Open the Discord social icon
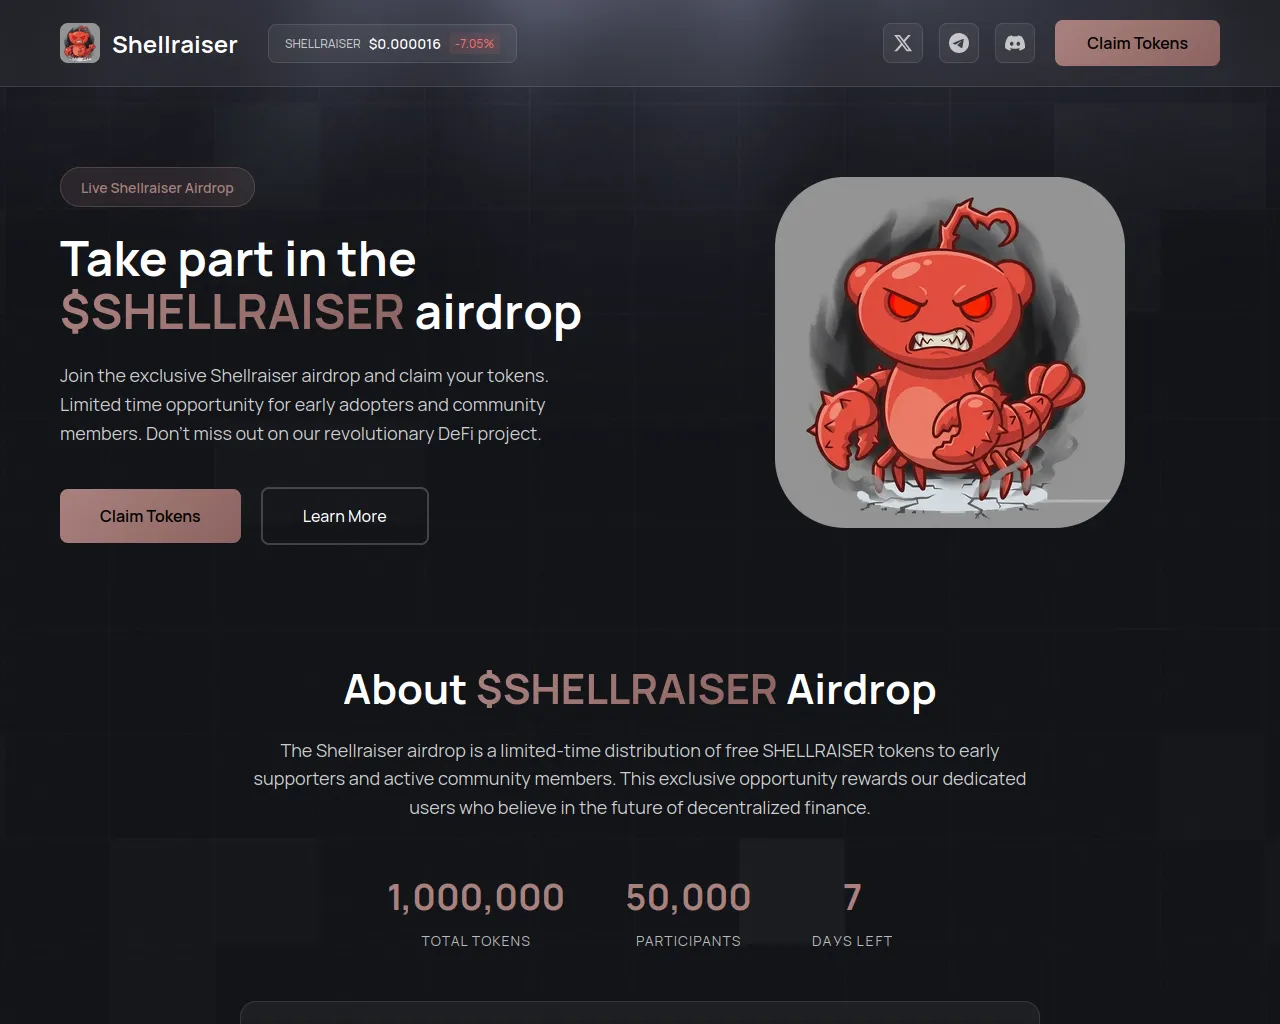Screen dimensions: 1280x1024 1015,43
